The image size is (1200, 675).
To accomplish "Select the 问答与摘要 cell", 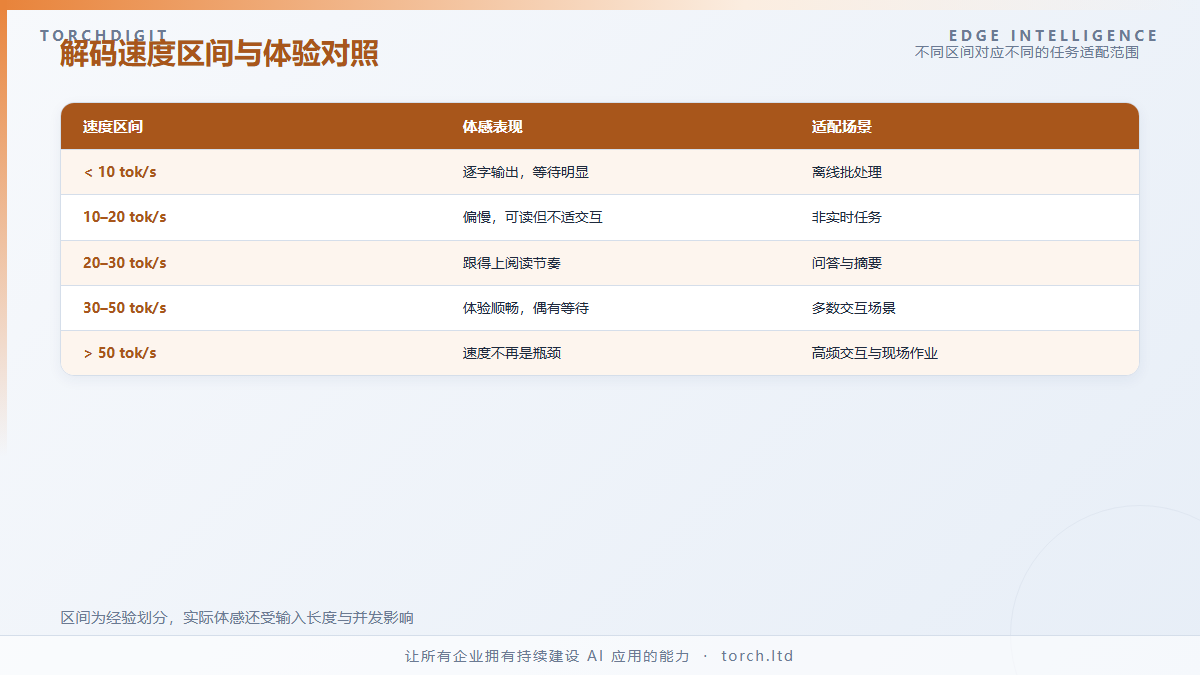I will tap(847, 263).
